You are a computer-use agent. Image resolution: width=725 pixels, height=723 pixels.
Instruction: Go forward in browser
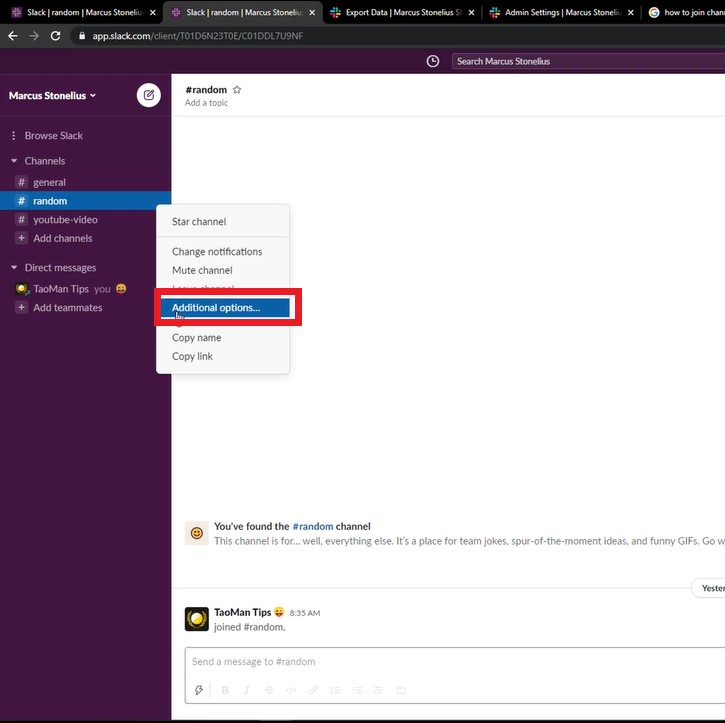click(34, 36)
